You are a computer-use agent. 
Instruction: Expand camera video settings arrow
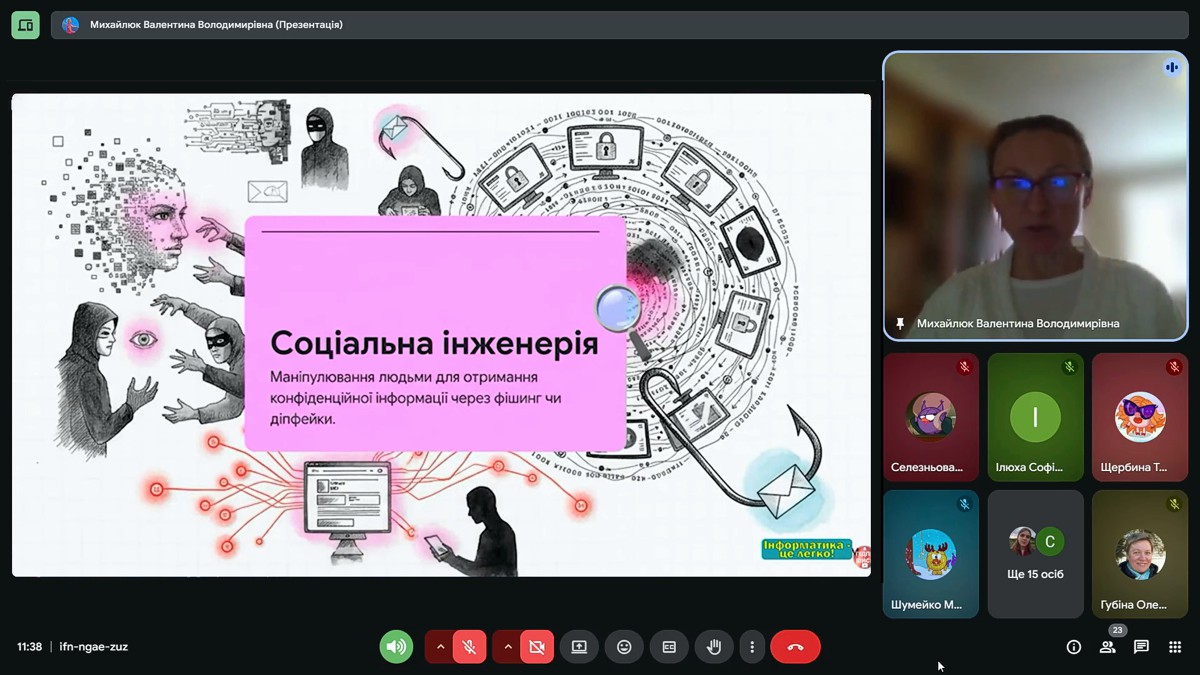coord(508,647)
